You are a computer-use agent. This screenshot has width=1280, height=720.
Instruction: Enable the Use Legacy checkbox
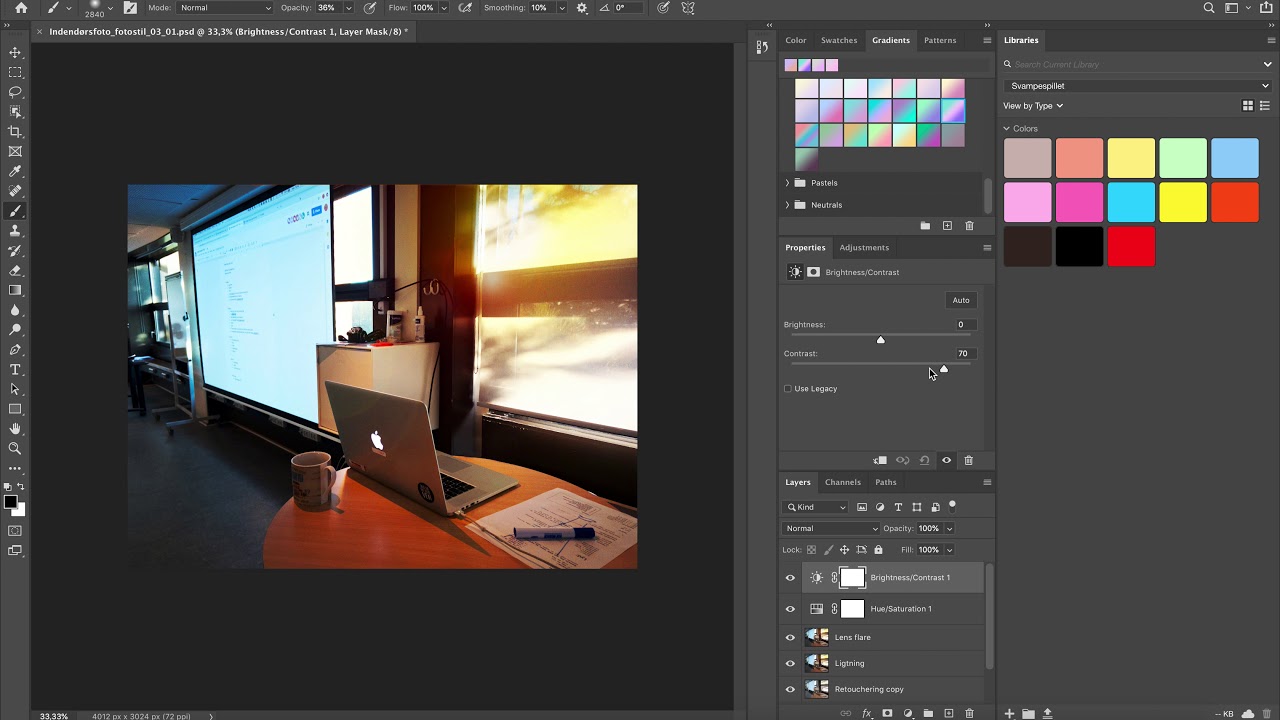pos(788,389)
